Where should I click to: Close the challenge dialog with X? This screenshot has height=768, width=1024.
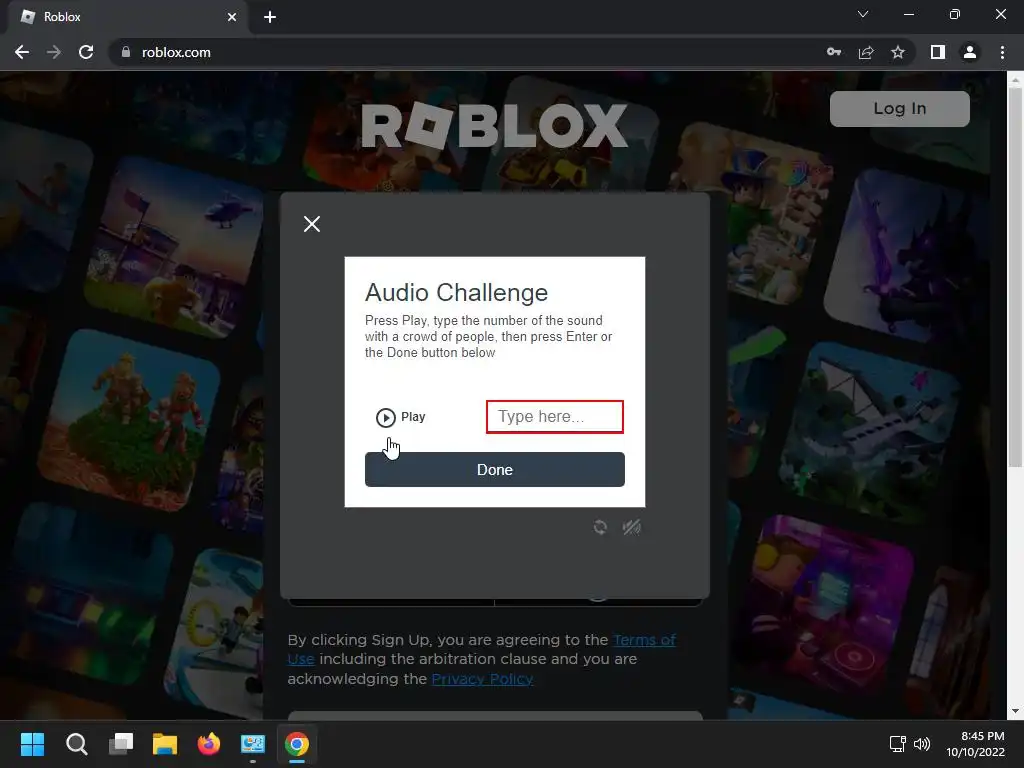pos(312,224)
